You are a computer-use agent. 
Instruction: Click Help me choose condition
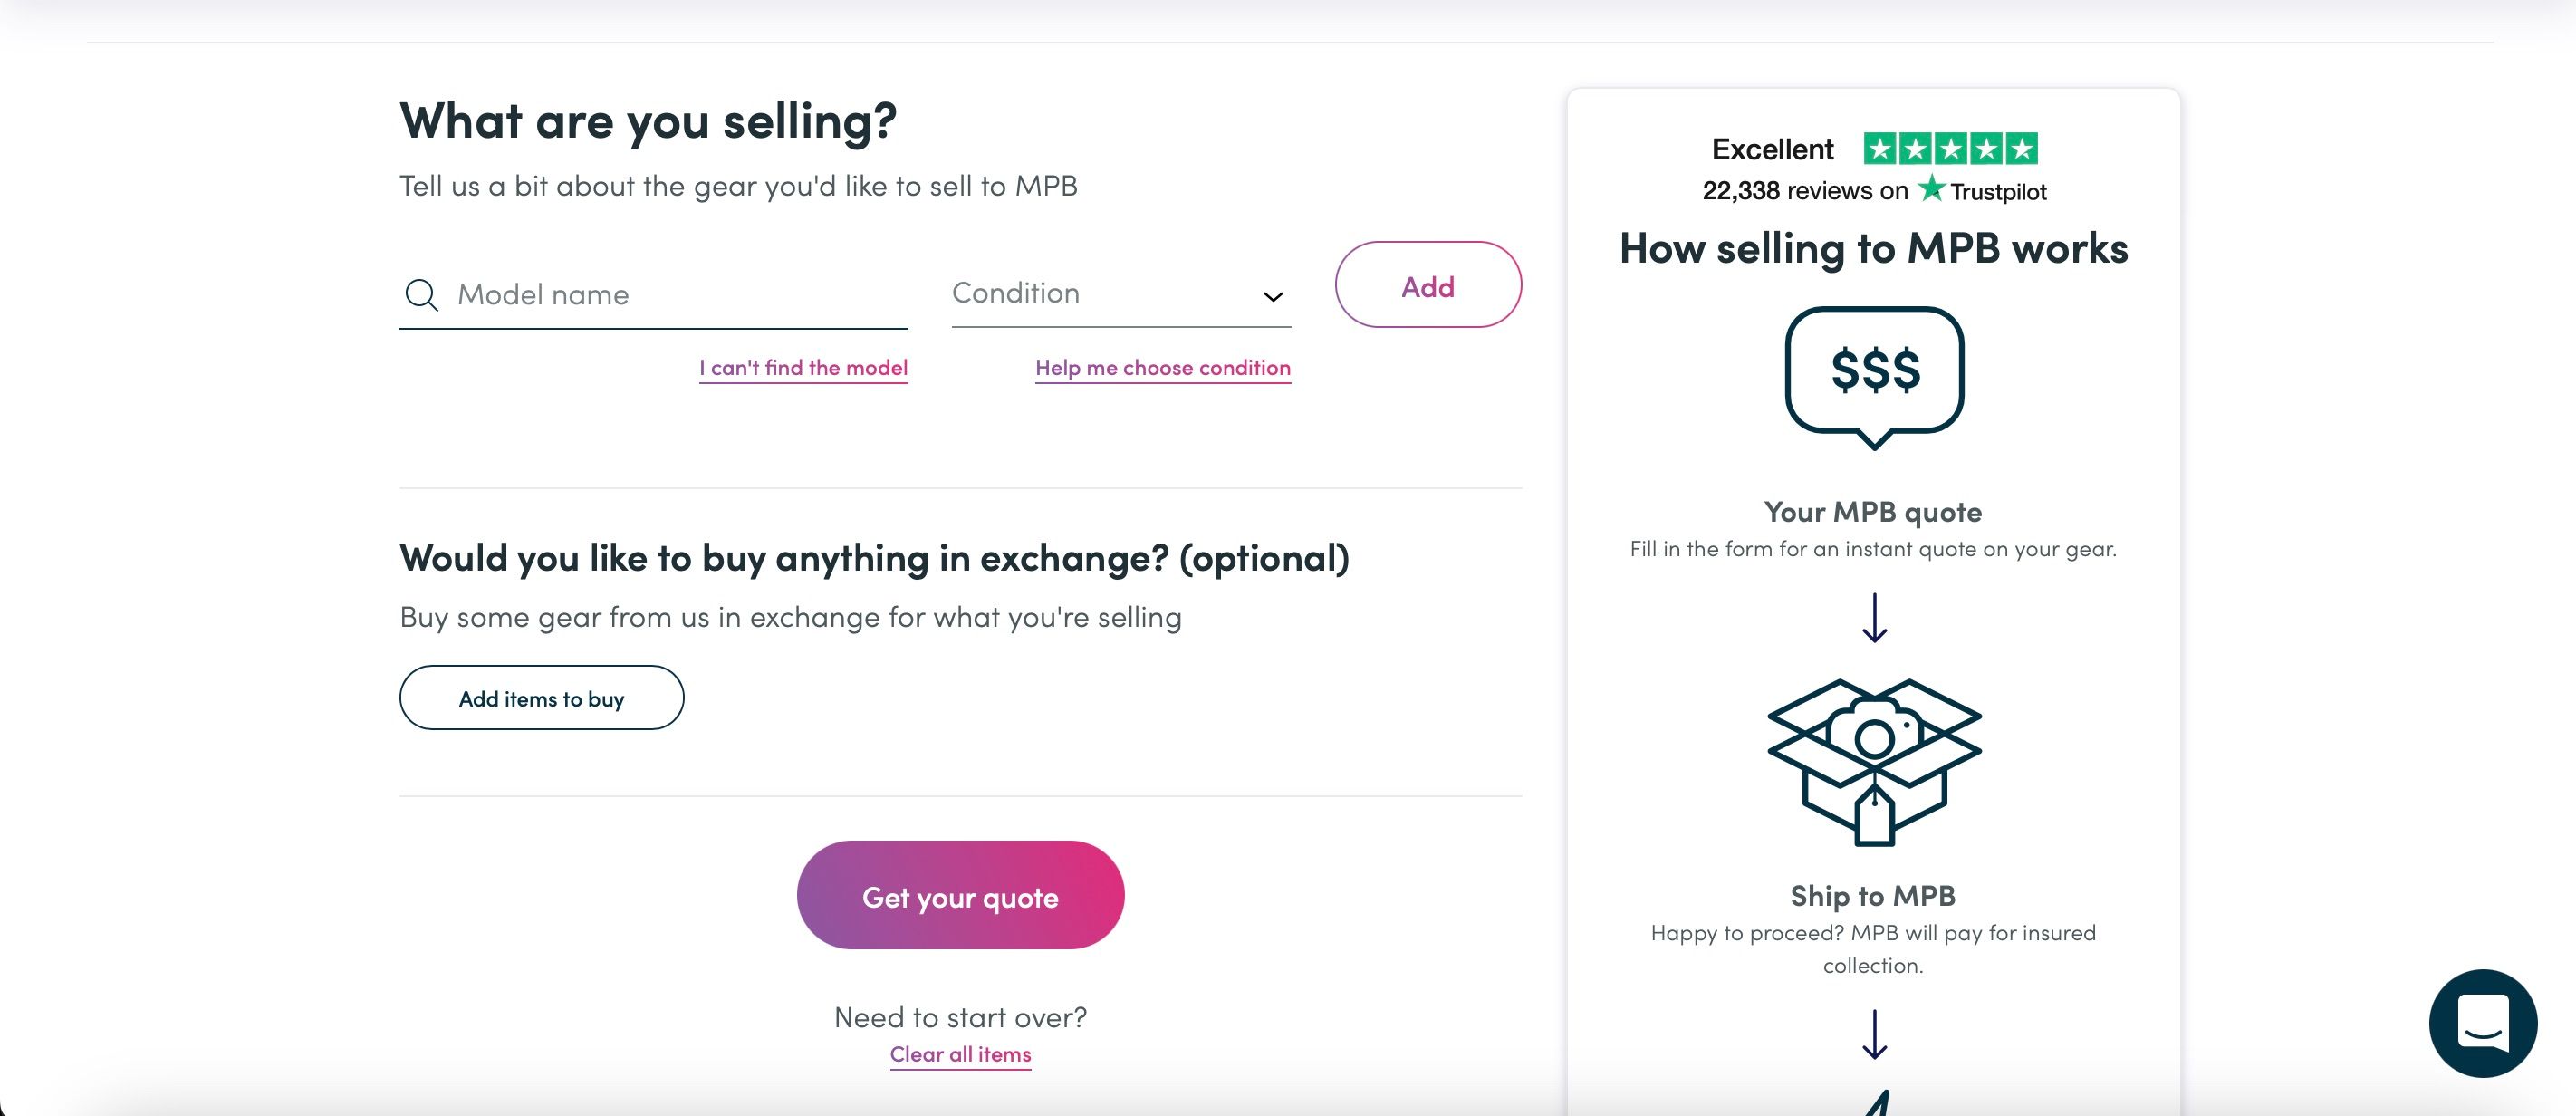pyautogui.click(x=1162, y=367)
